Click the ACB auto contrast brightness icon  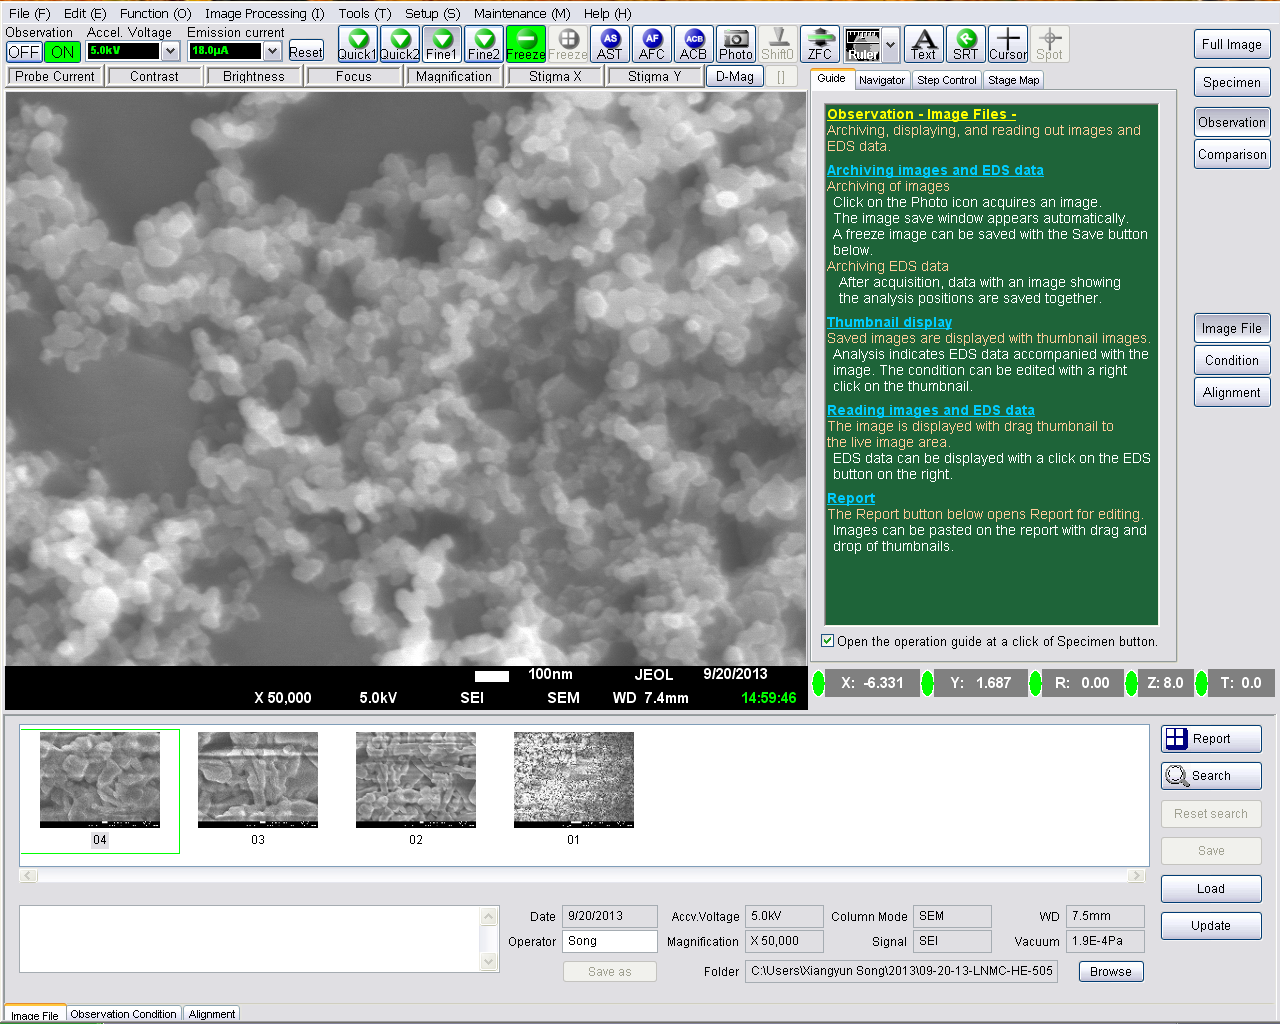point(693,44)
